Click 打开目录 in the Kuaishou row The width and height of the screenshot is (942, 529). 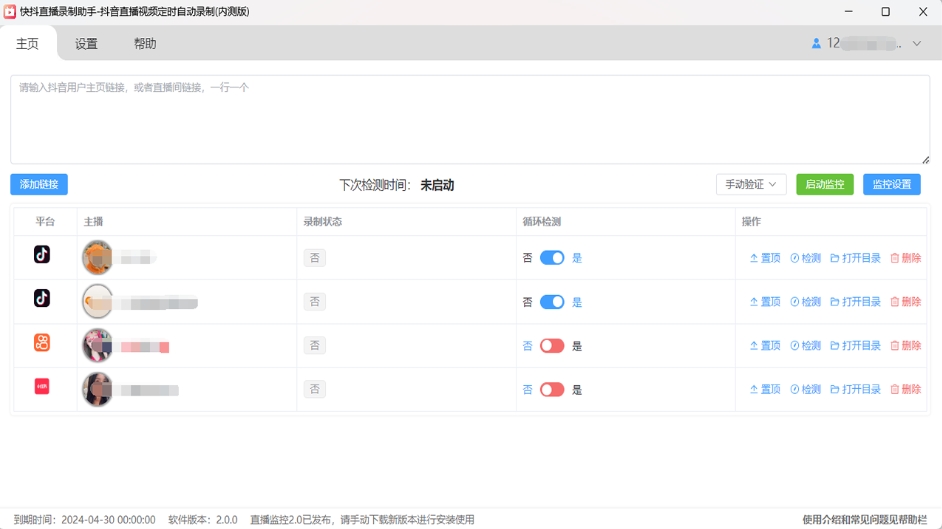click(855, 345)
